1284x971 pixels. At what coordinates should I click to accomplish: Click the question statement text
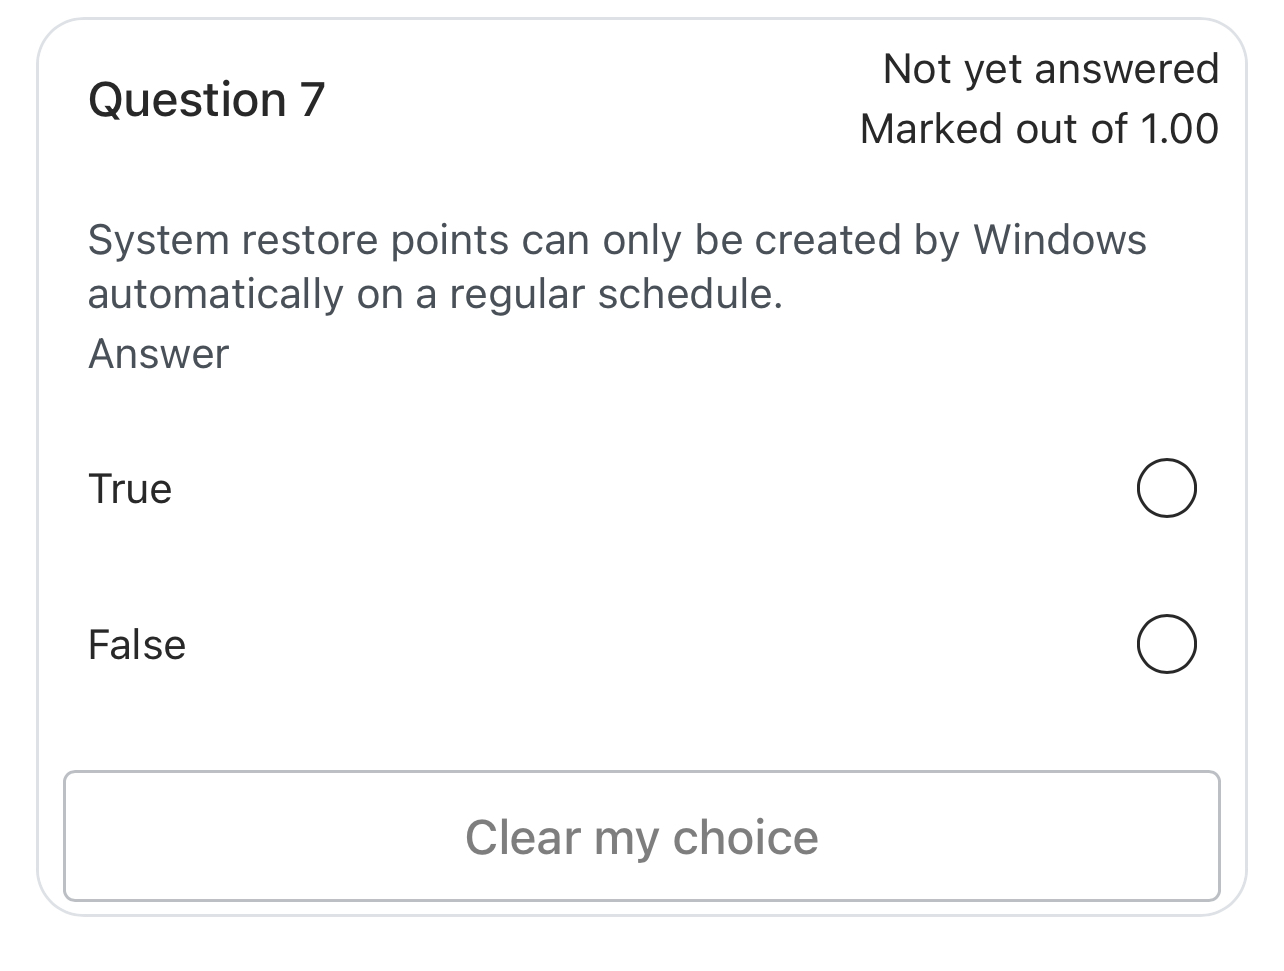click(617, 265)
